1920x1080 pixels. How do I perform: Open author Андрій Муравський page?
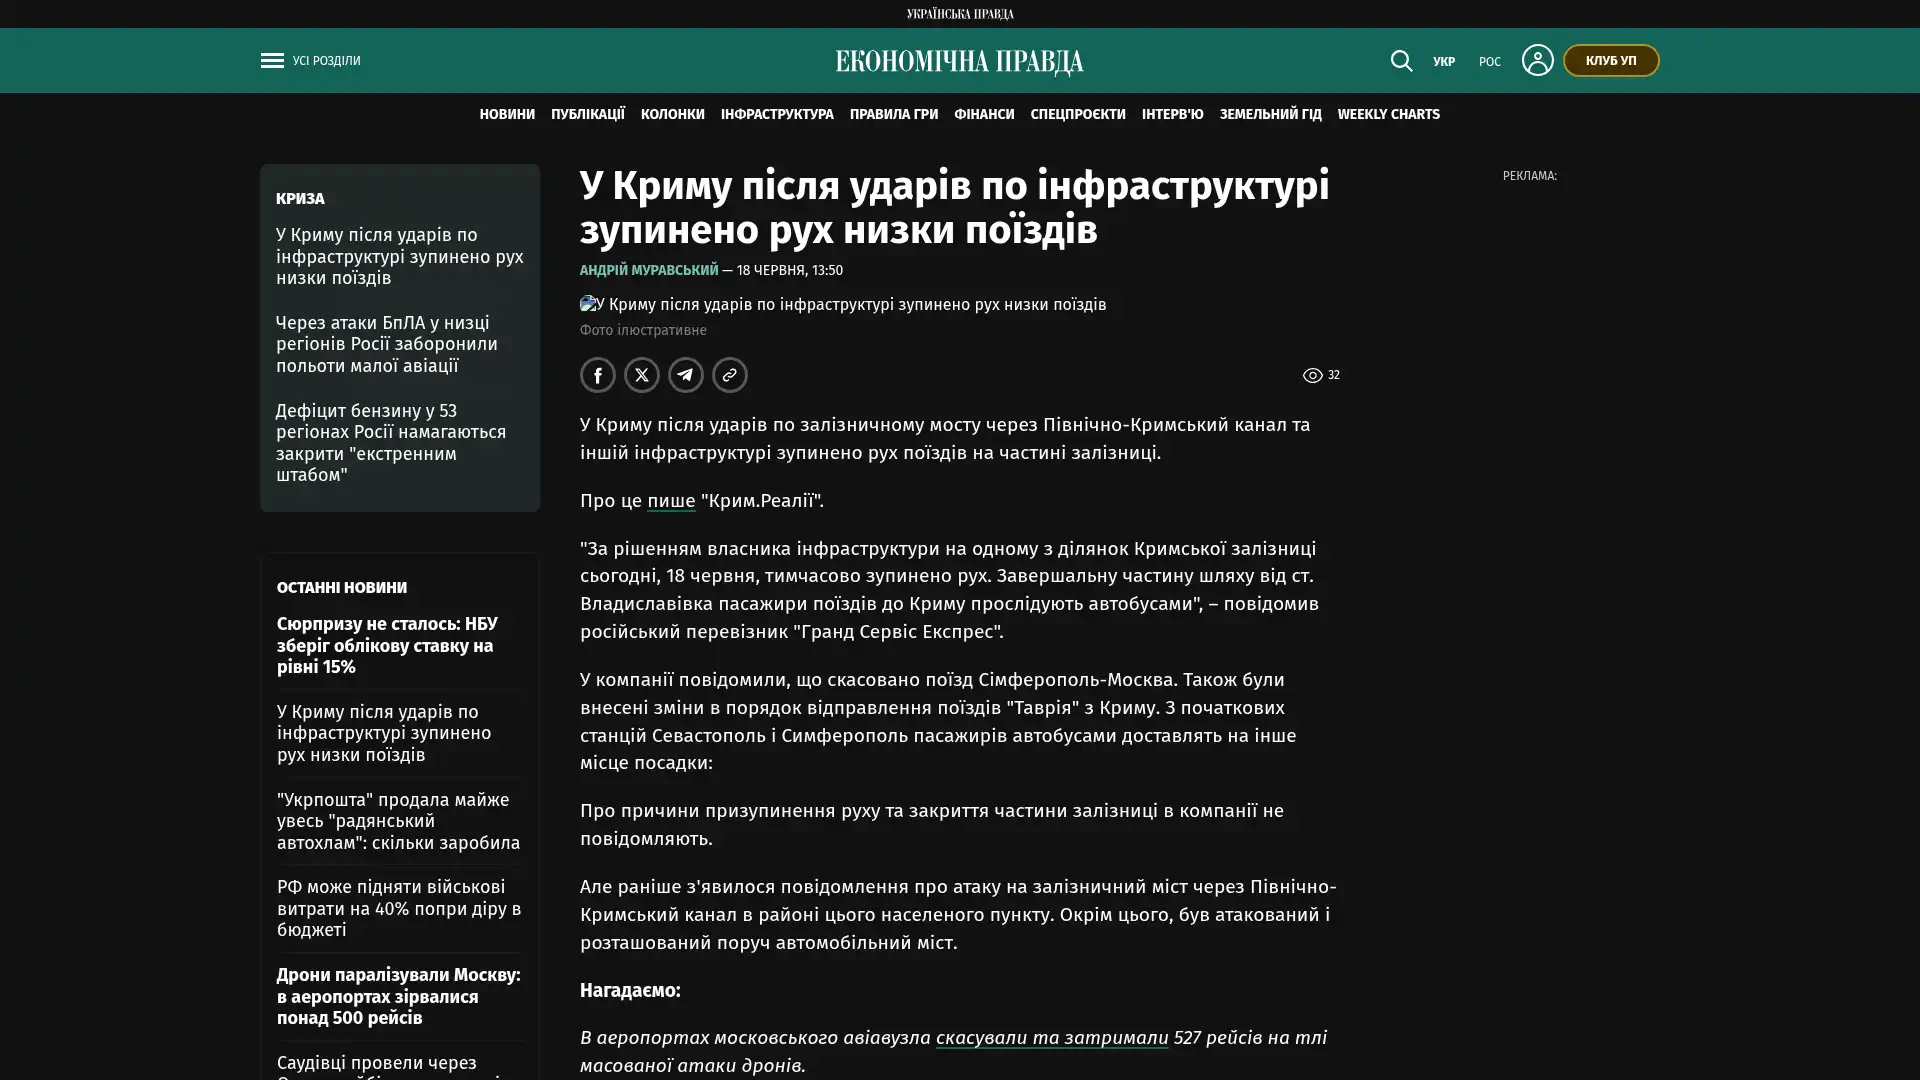pos(649,270)
